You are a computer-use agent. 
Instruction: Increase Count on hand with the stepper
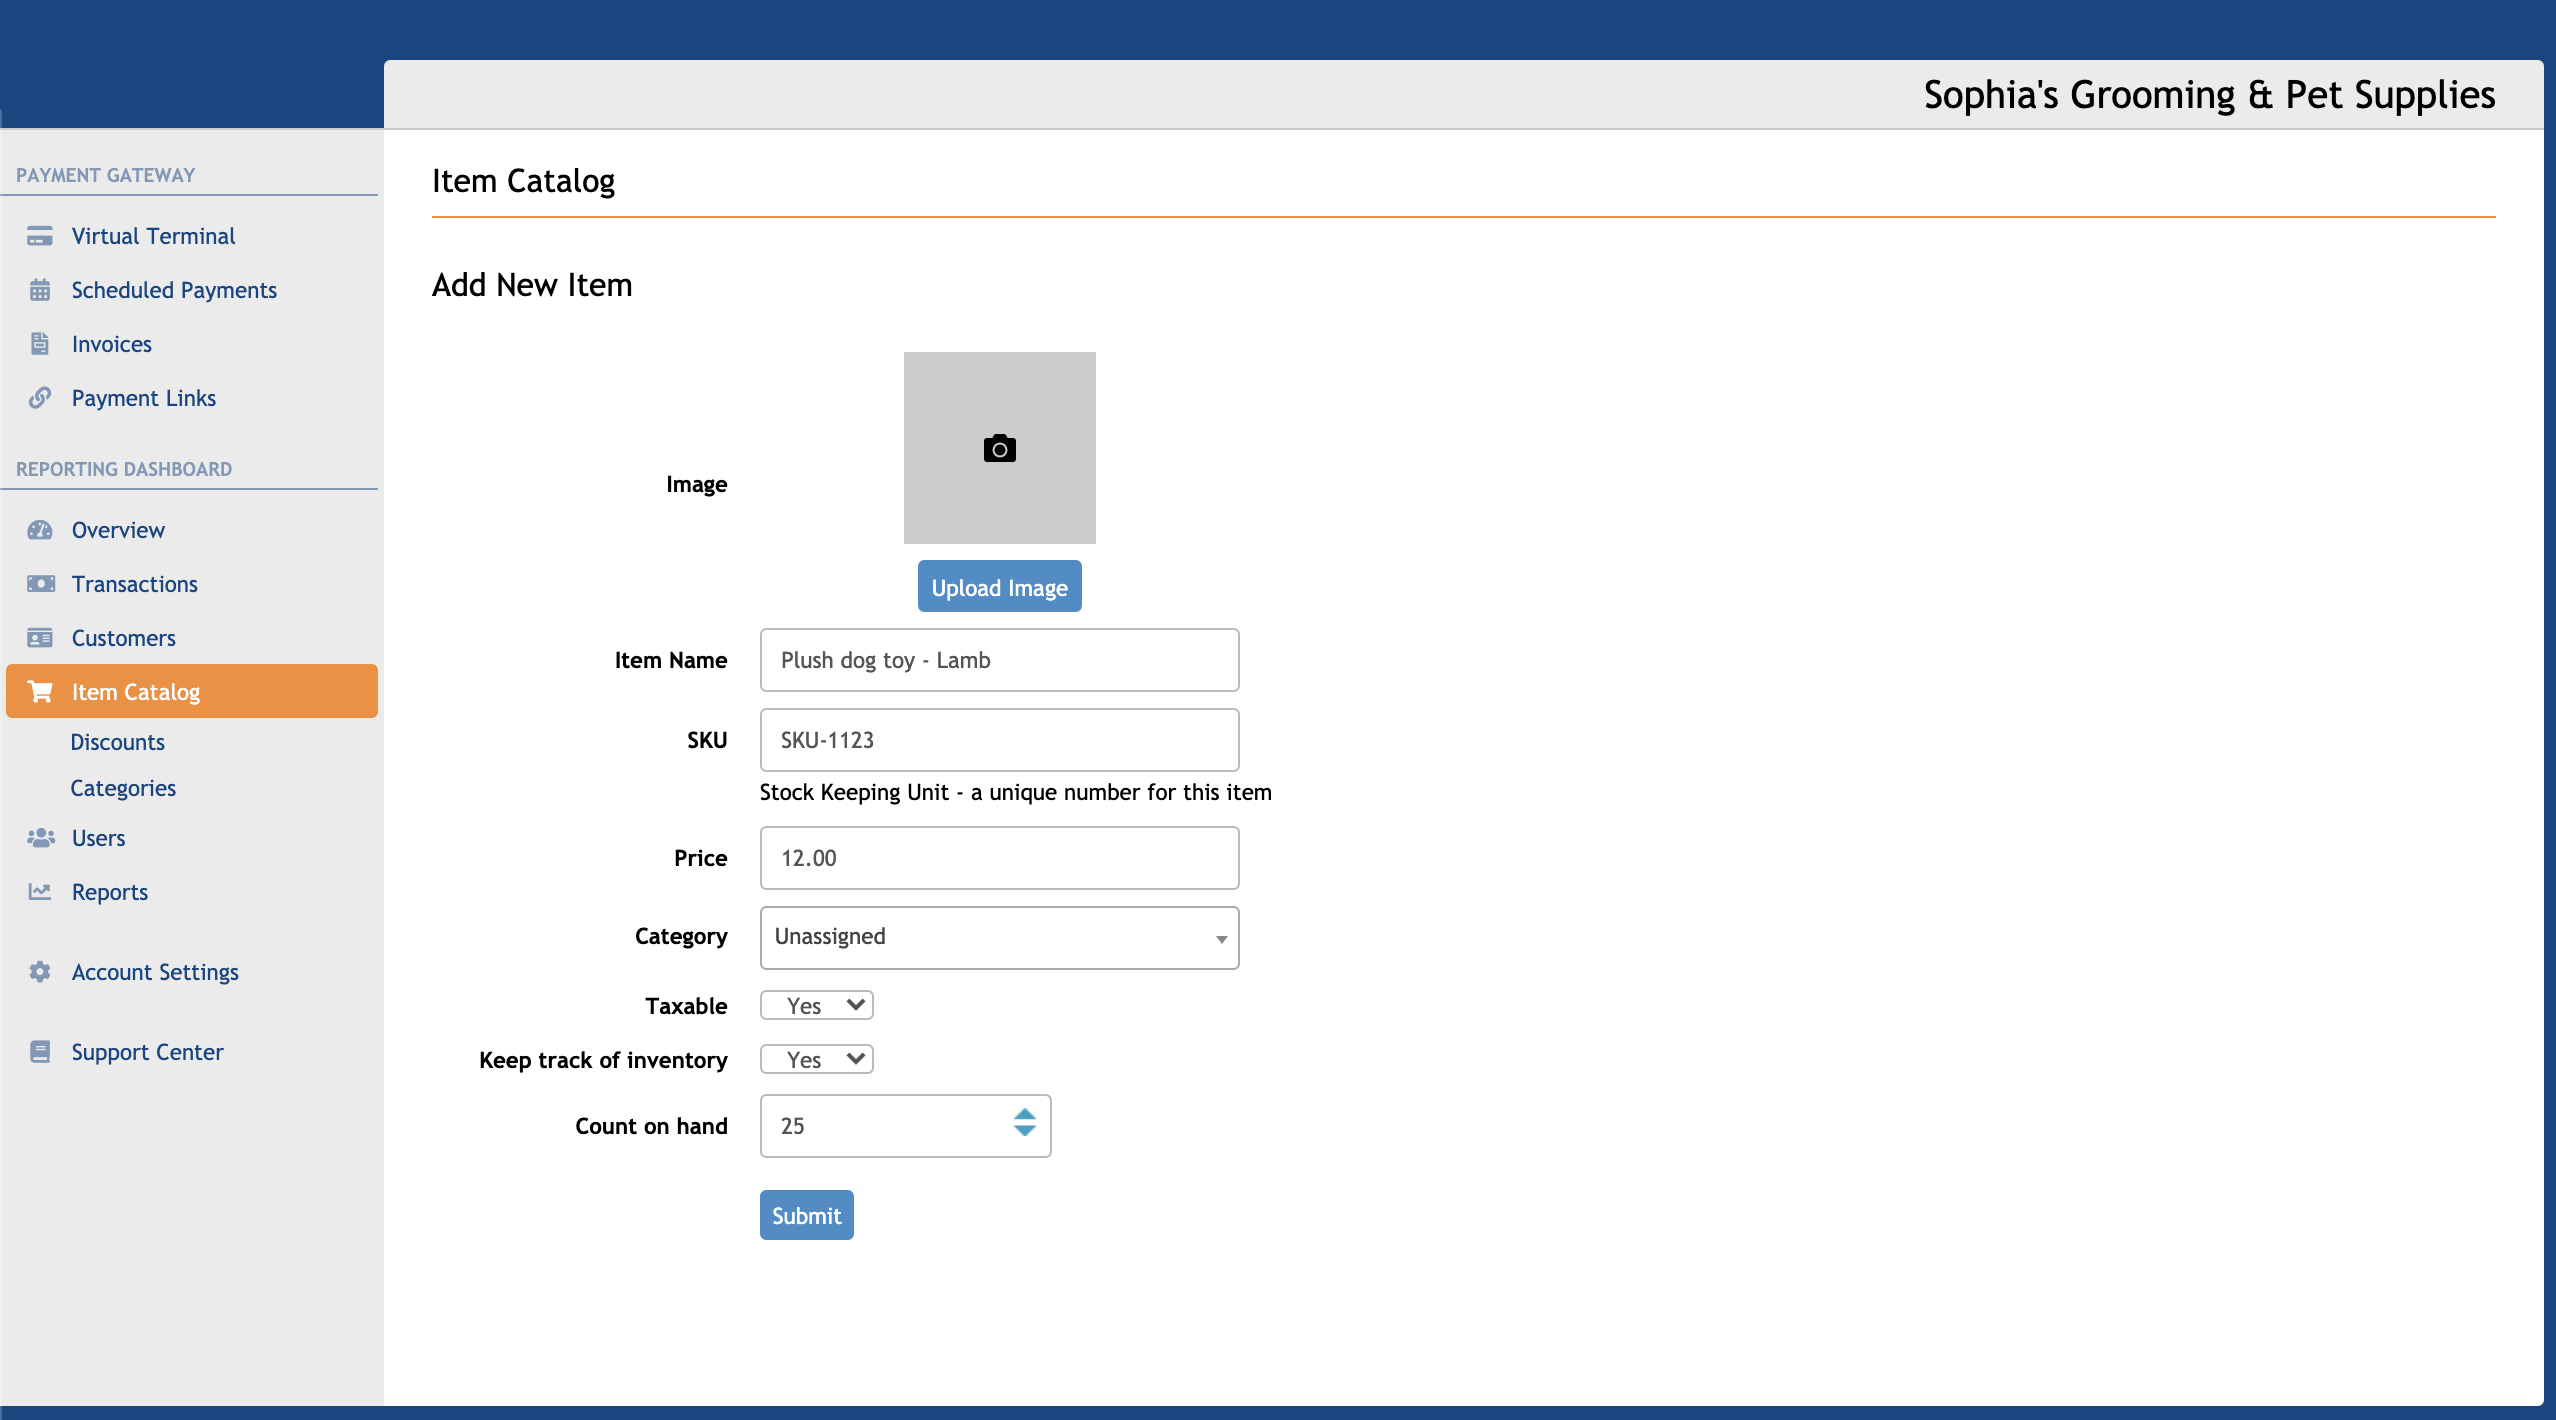tap(1025, 1114)
